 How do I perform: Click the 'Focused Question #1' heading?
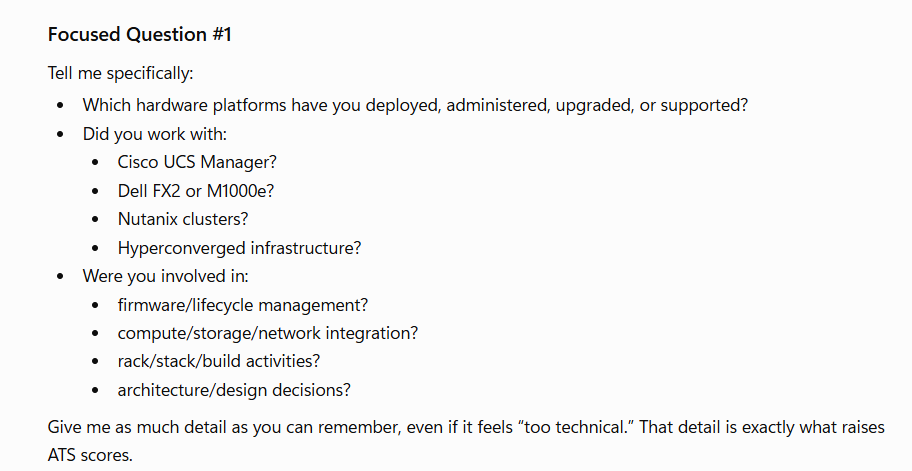tap(140, 34)
